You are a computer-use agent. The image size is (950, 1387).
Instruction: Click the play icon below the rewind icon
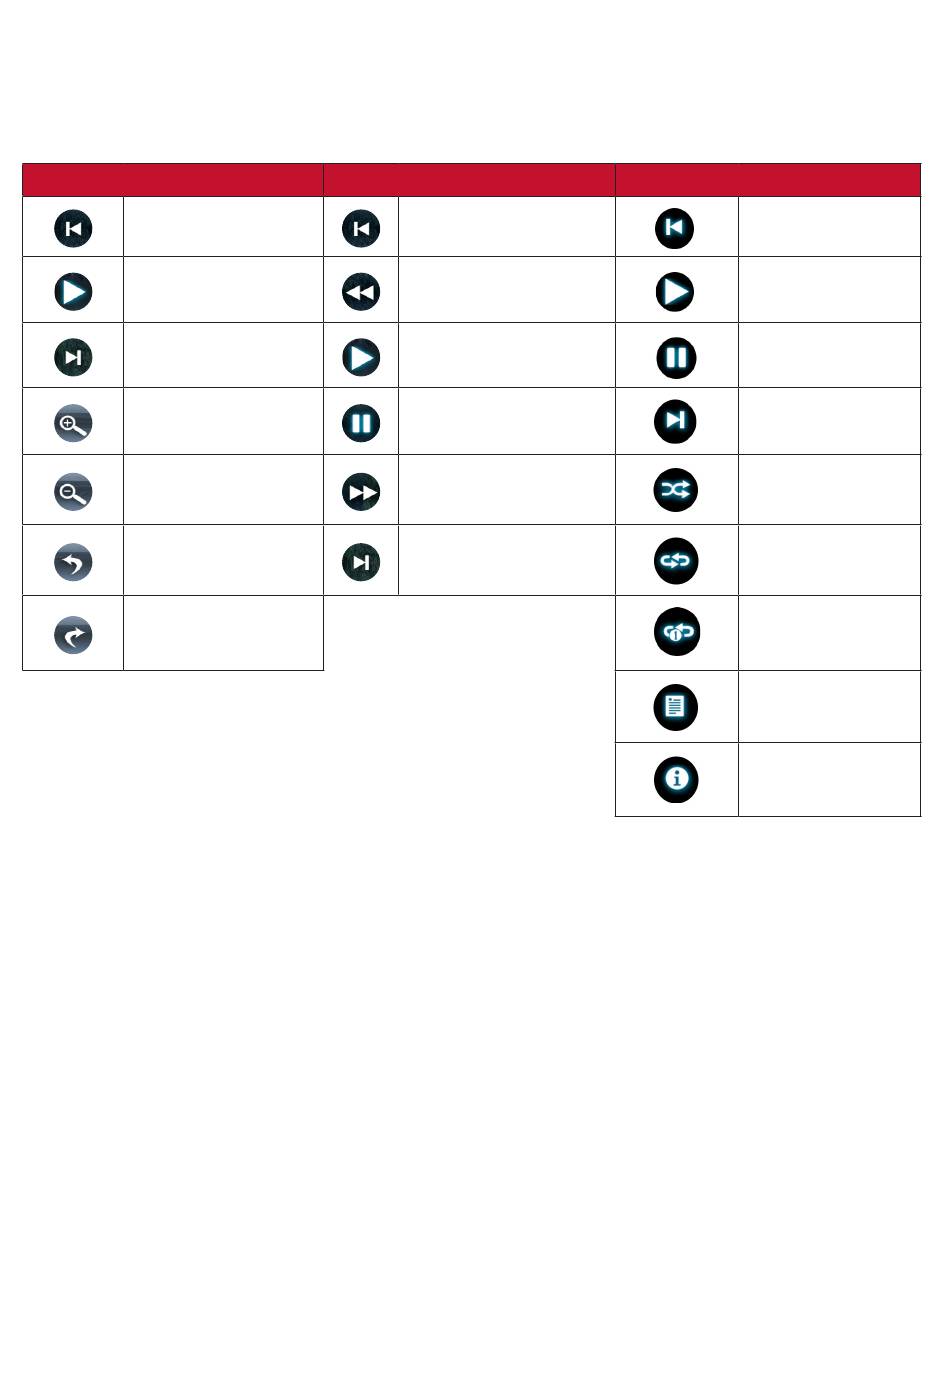pos(361,357)
